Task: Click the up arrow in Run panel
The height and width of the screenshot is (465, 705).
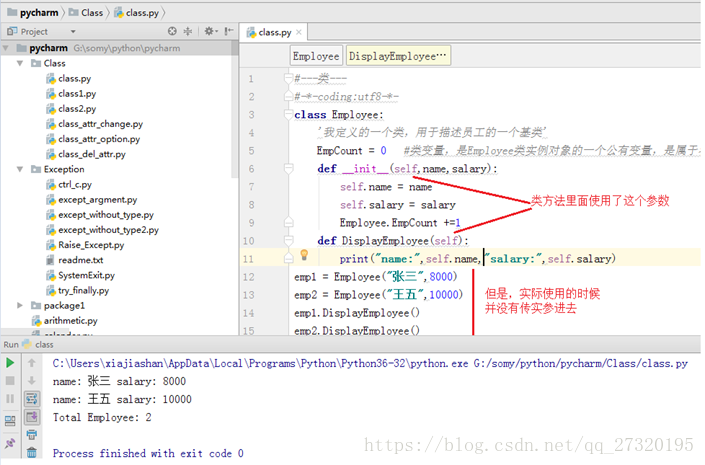Action: pos(31,363)
